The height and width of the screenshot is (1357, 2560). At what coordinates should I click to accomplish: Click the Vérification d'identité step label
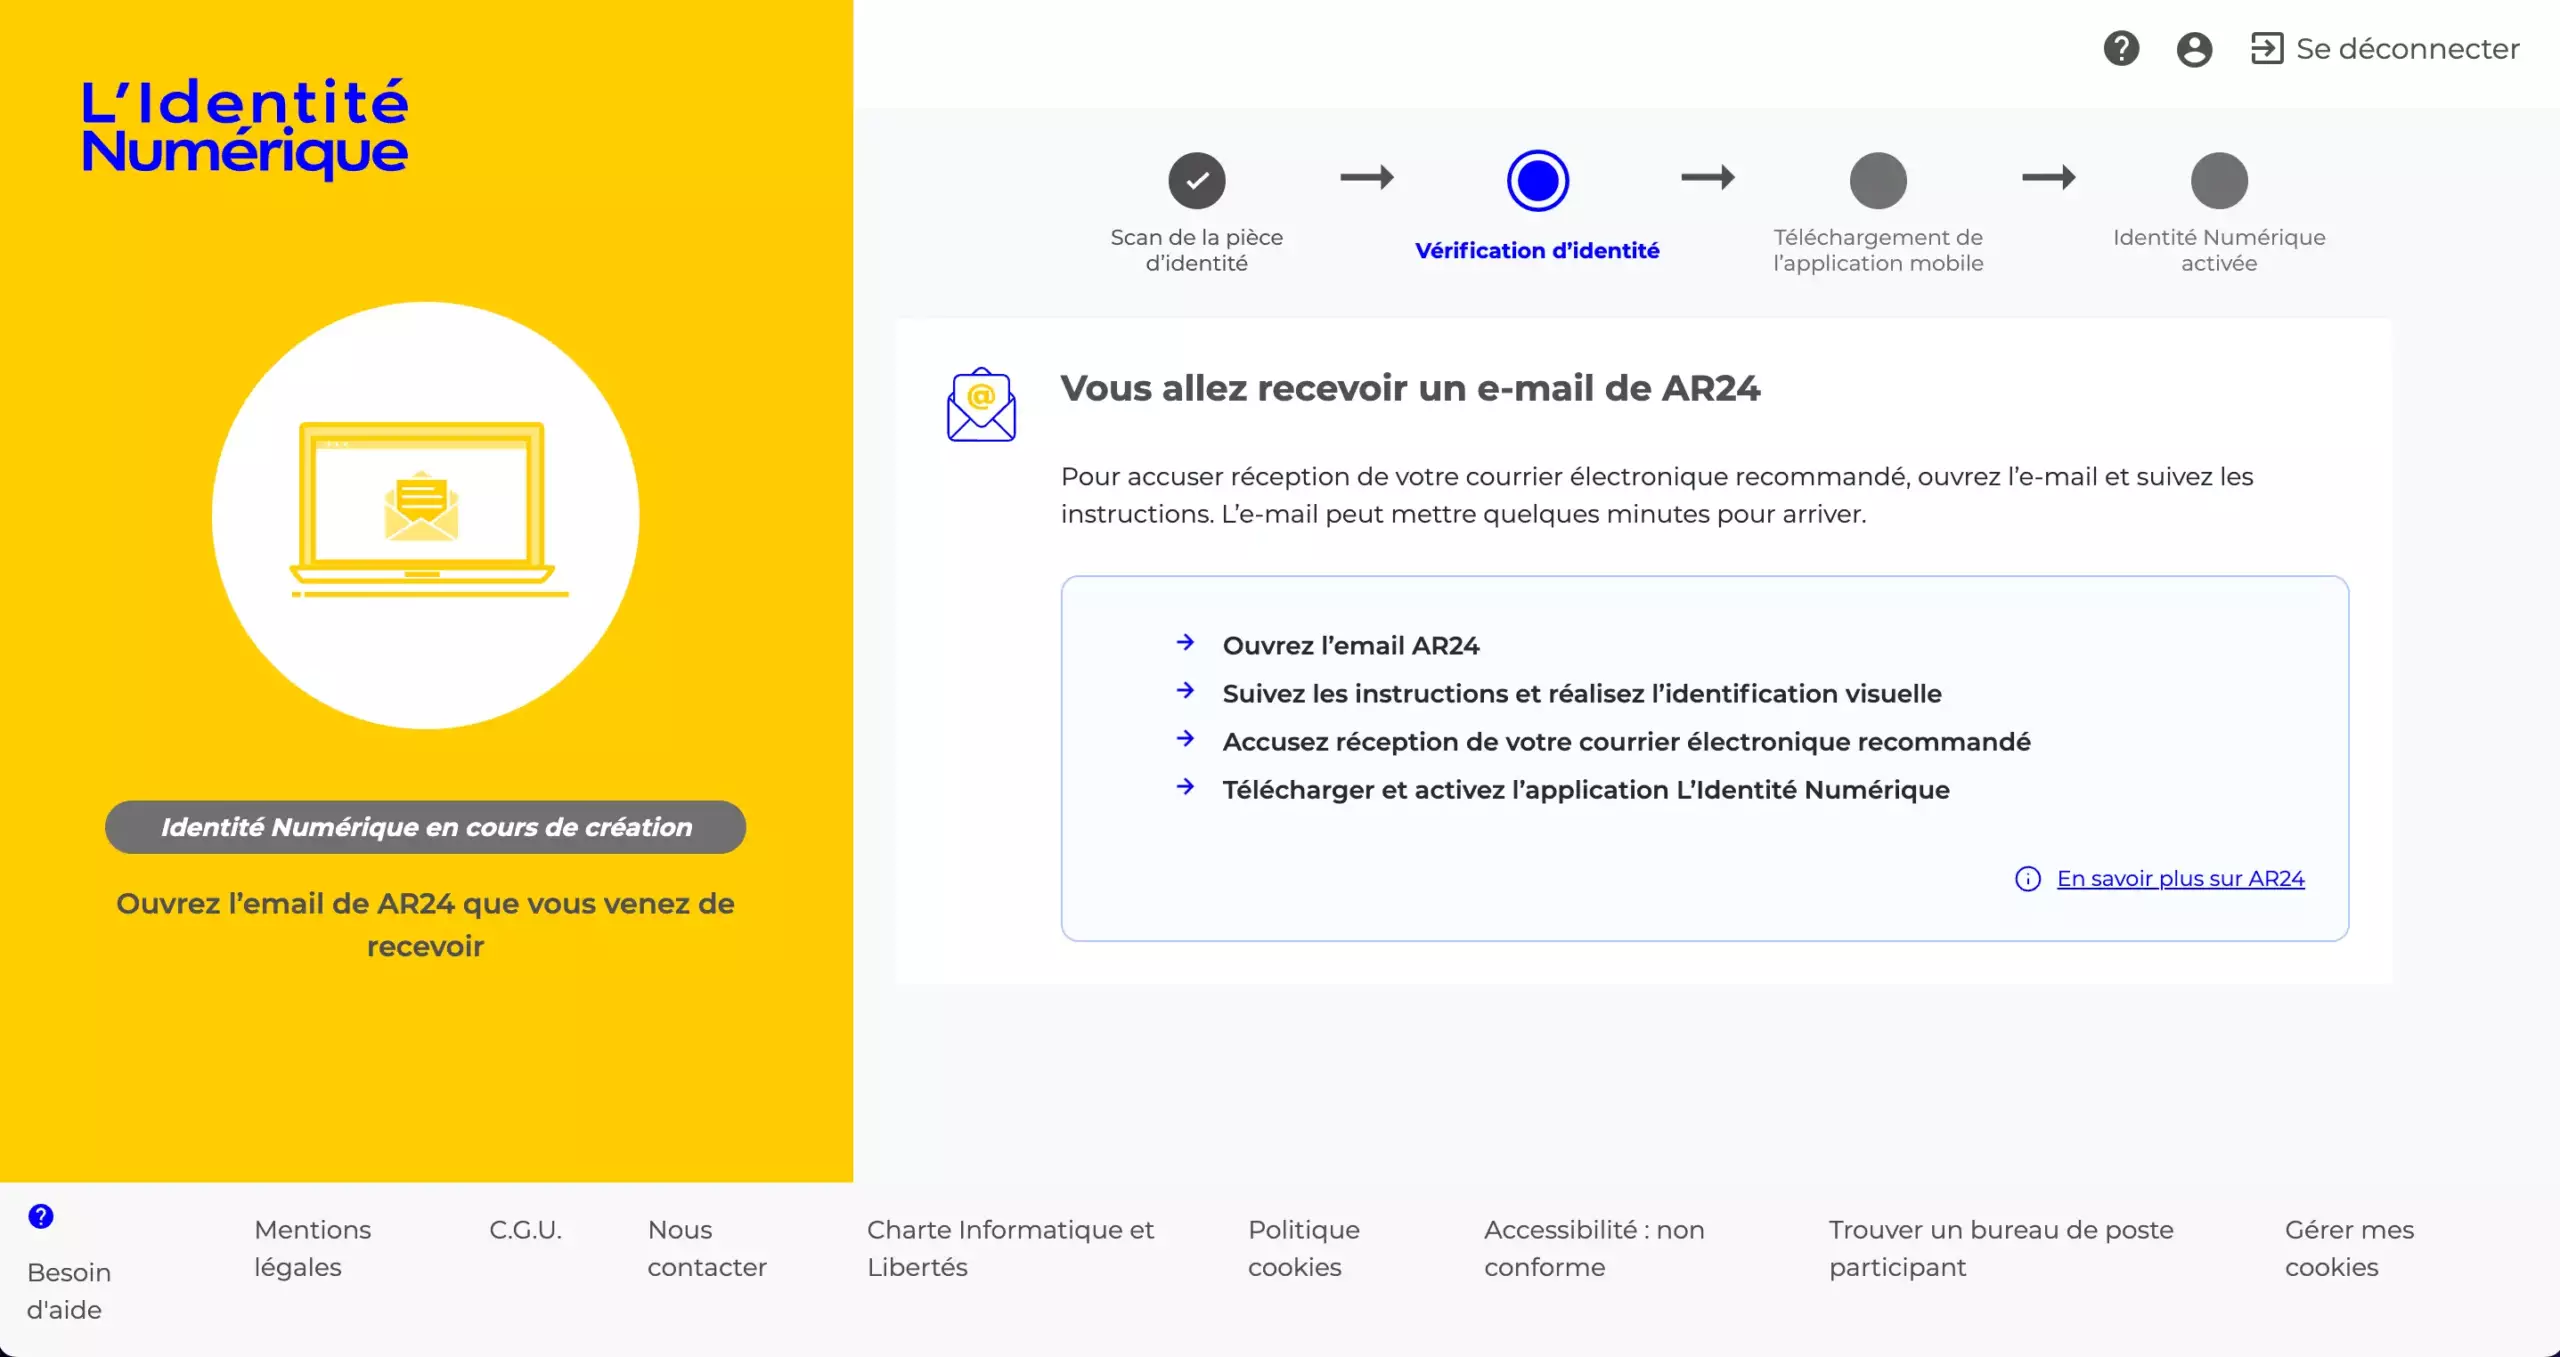pos(1537,250)
